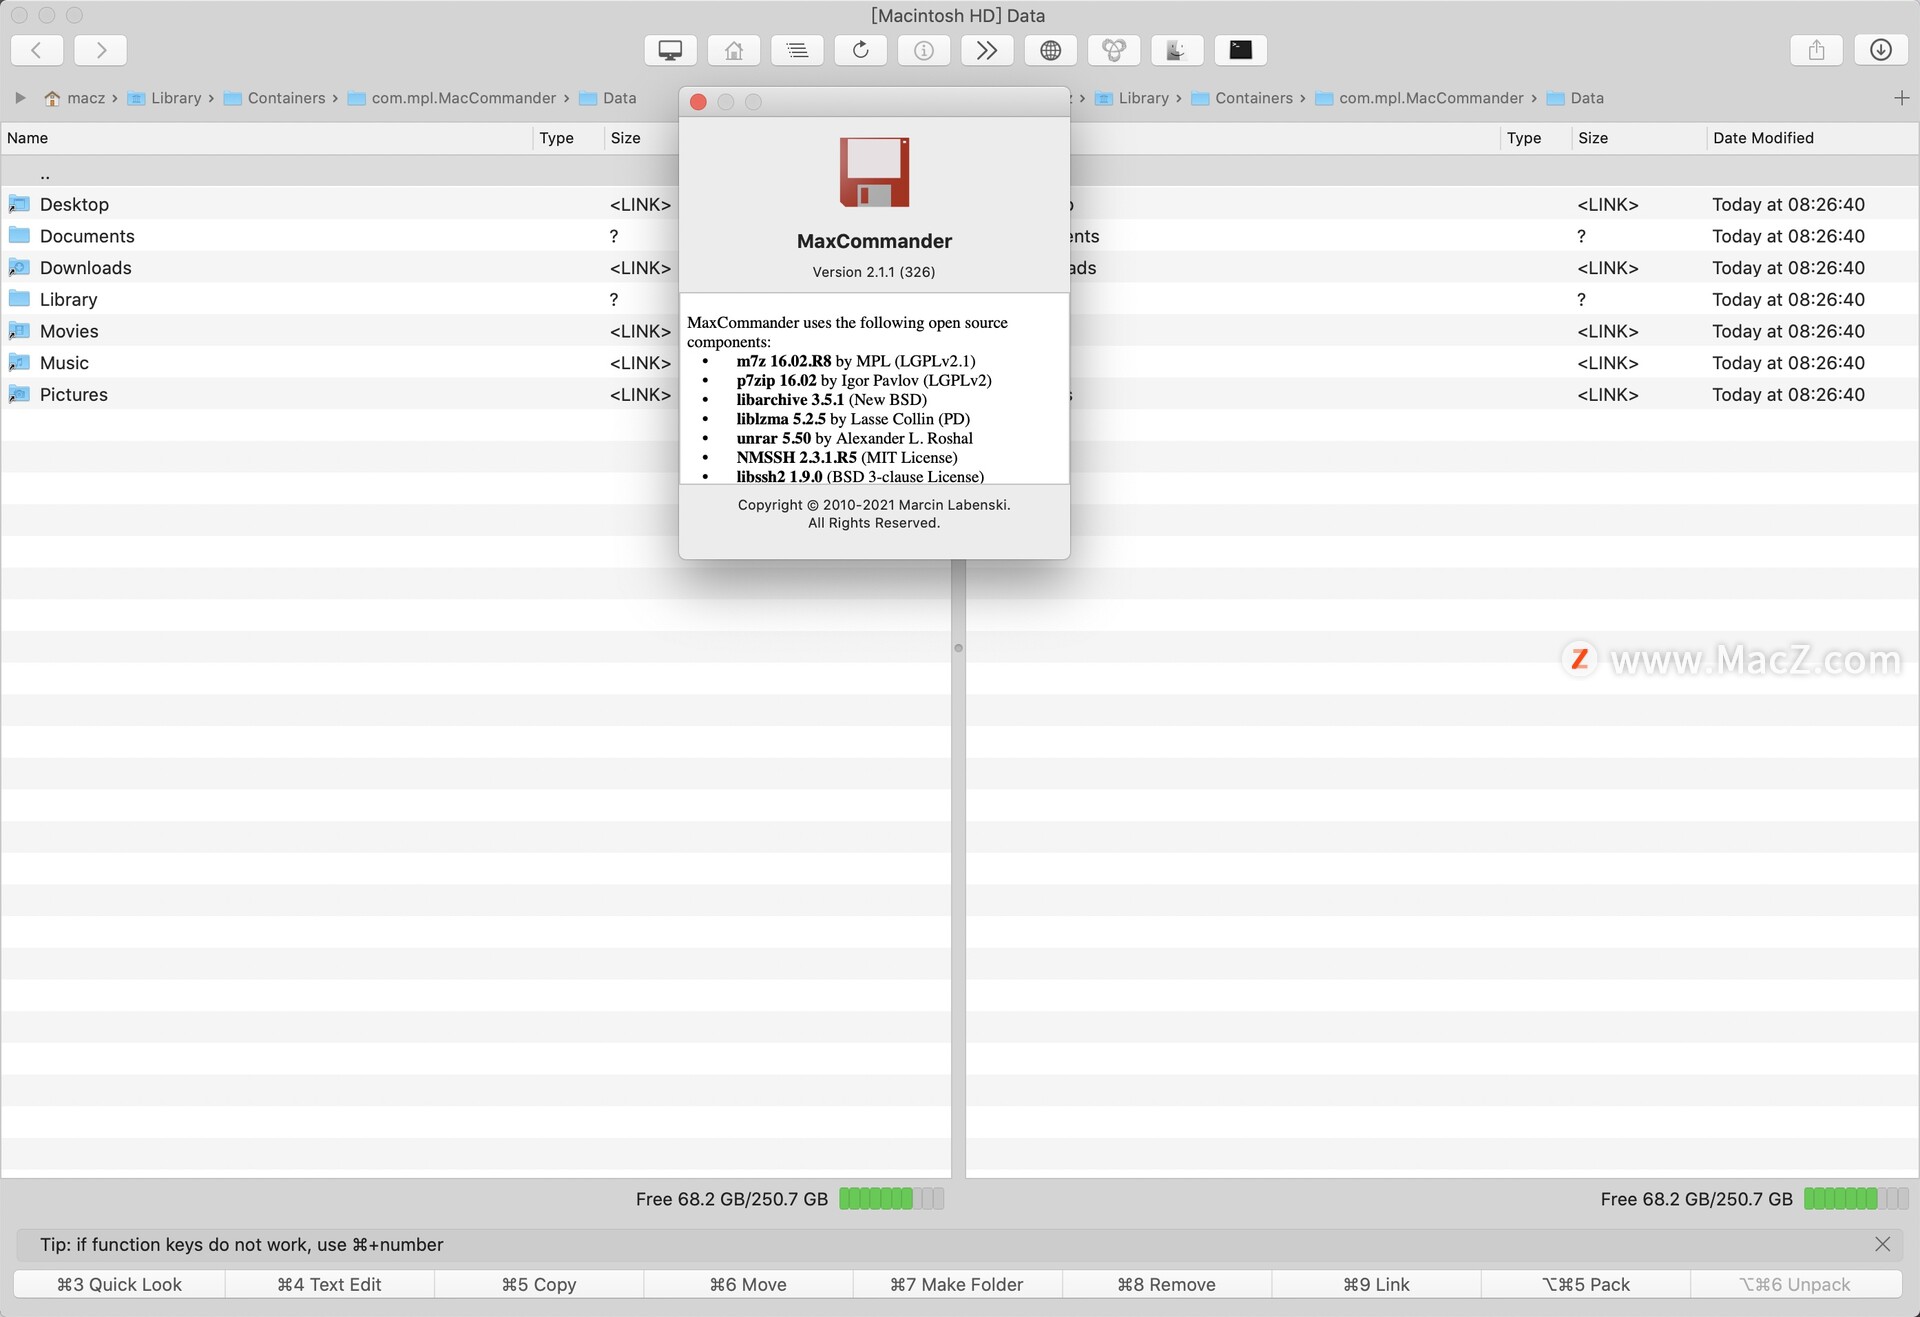Image resolution: width=1920 pixels, height=1317 pixels.
Task: Expand the left path bar disclosure triangle
Action: click(20, 98)
